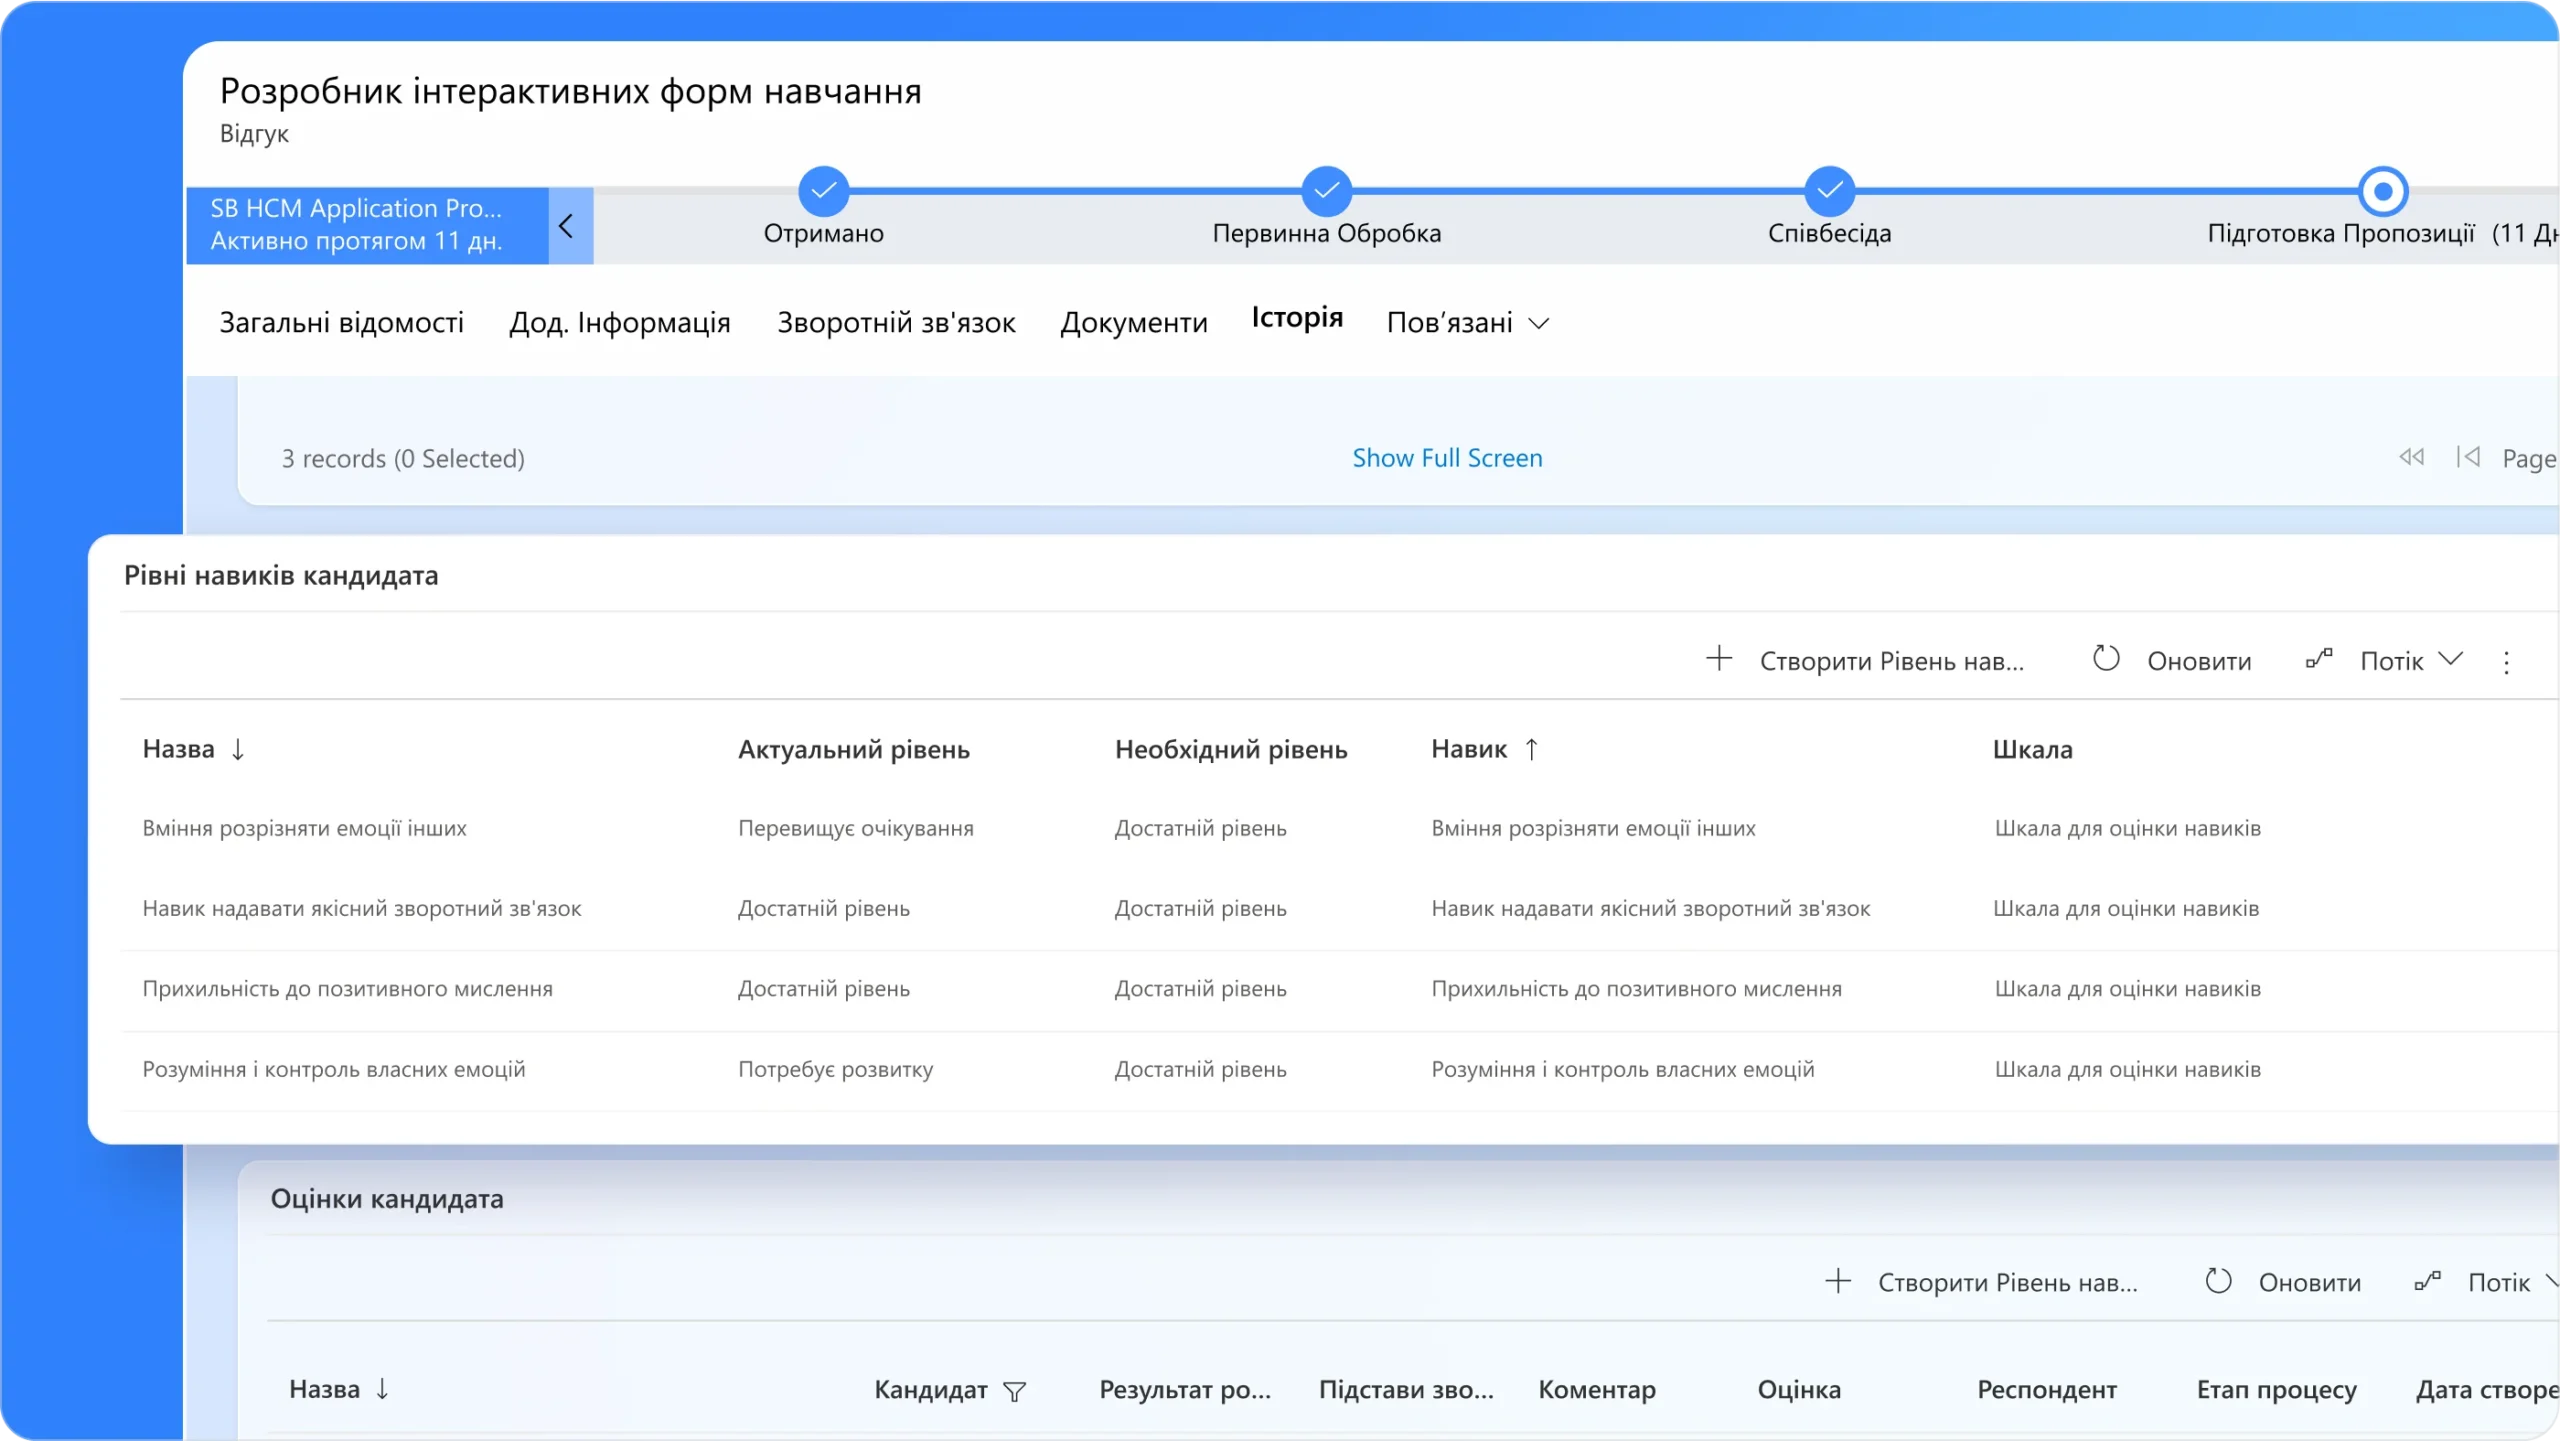Select the Співбесіда stage circle

(1829, 190)
